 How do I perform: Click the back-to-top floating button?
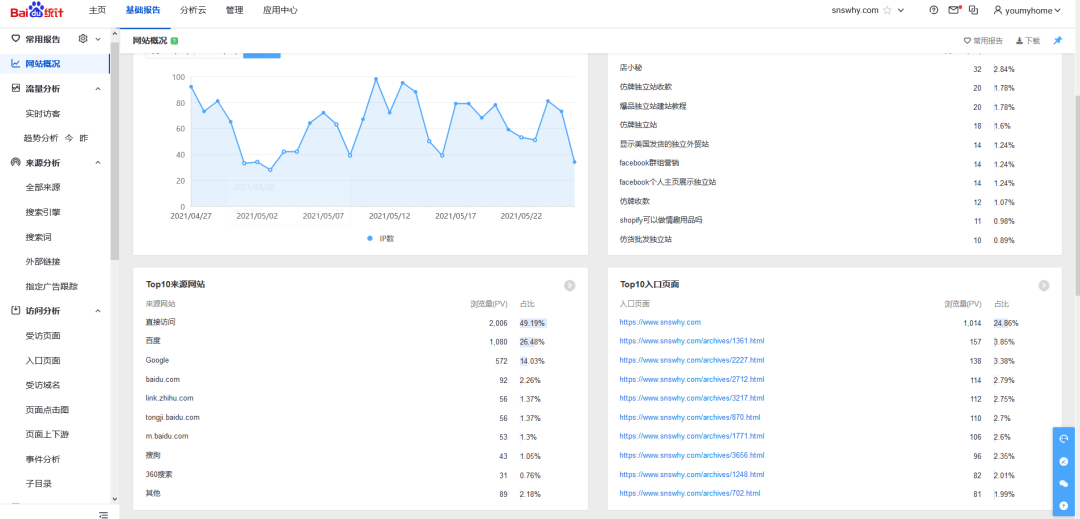click(1064, 506)
